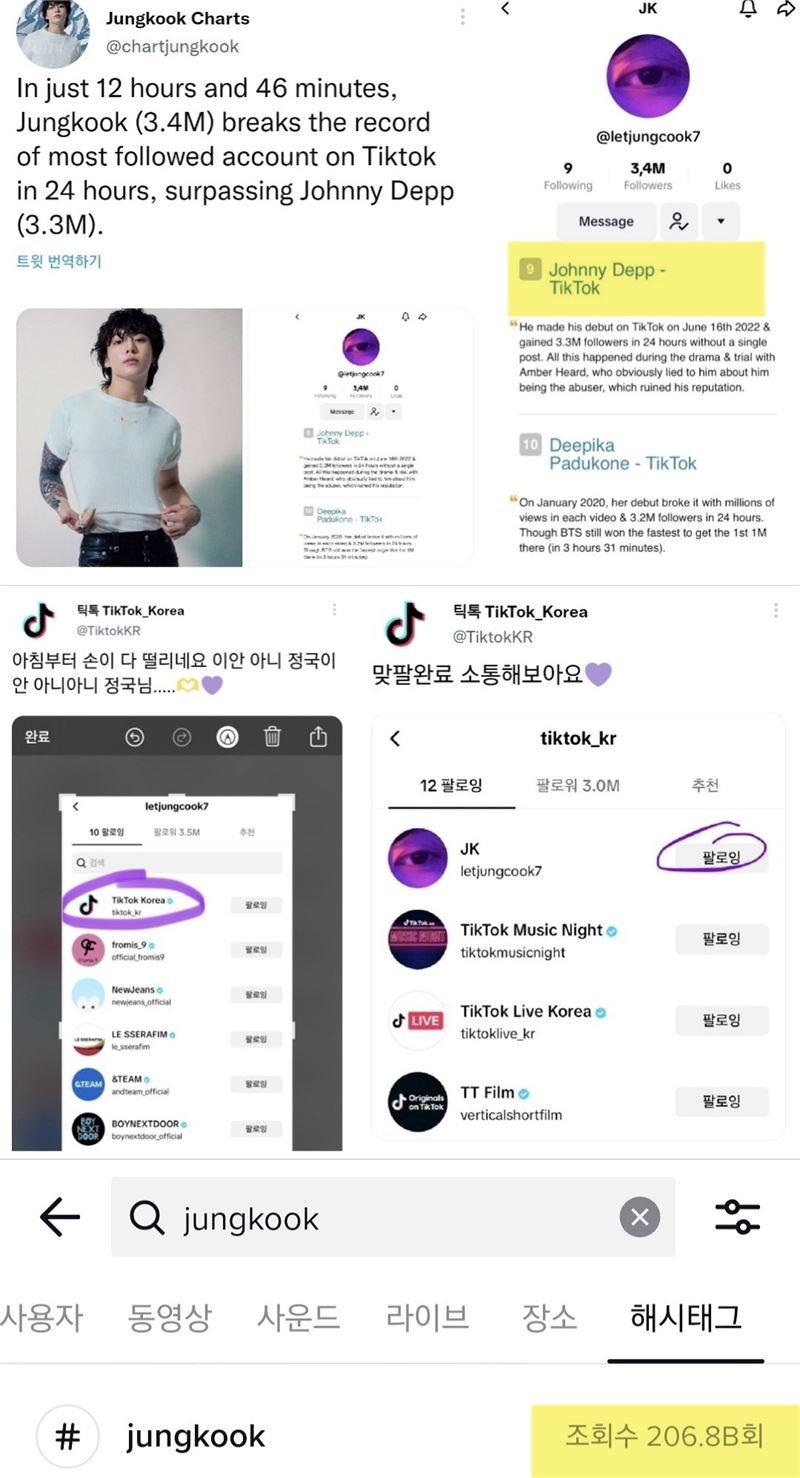
Task: Tap the undo icon in editor toolbar
Action: tap(135, 737)
